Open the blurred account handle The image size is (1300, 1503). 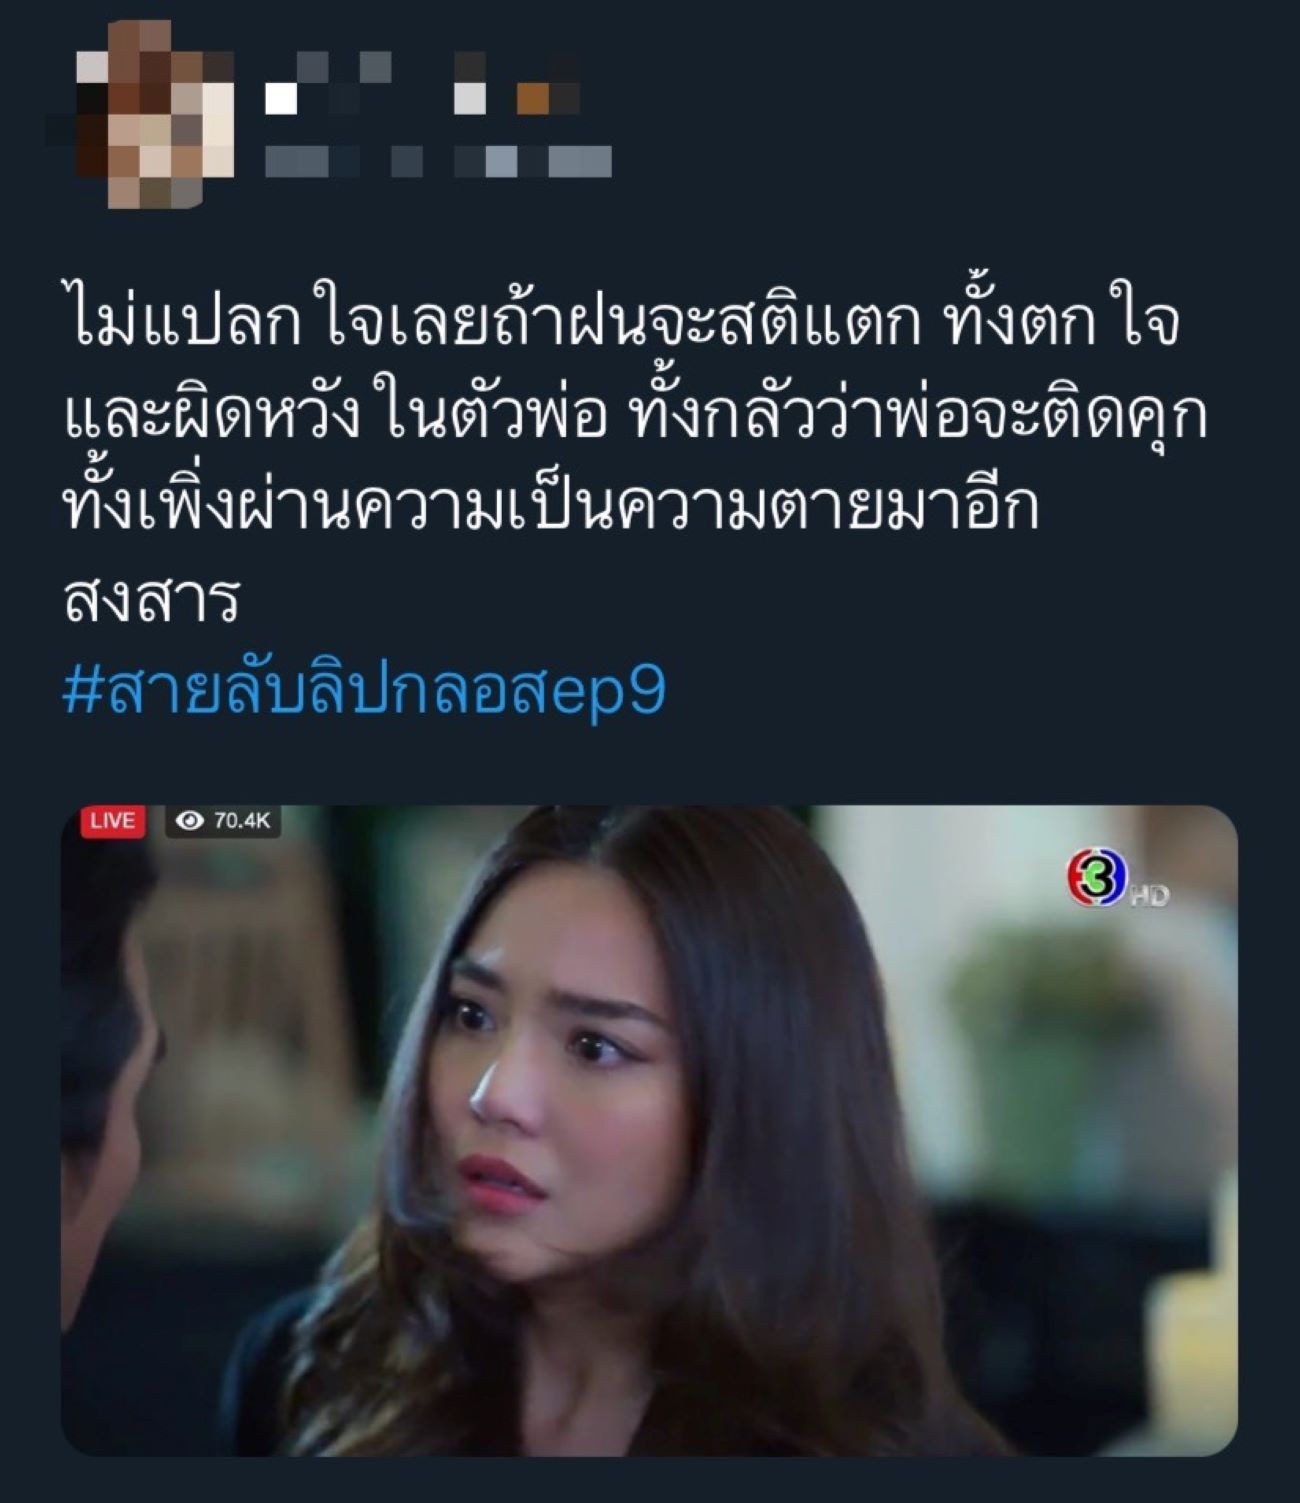(x=438, y=161)
